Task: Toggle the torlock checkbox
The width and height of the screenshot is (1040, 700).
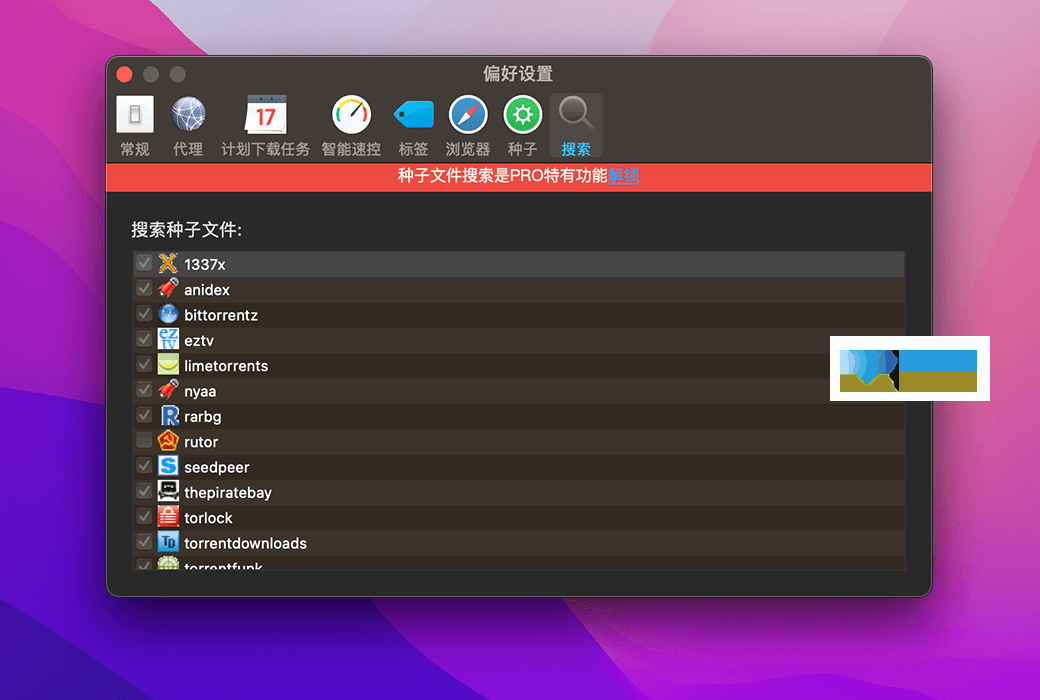Action: [x=144, y=516]
